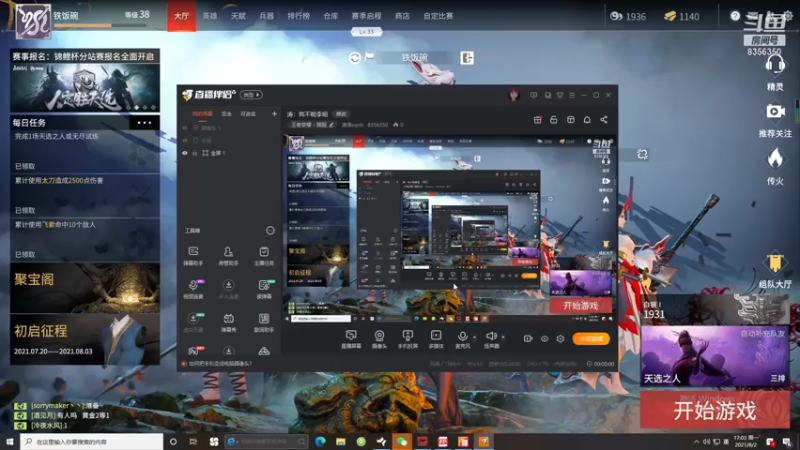Expand the toolbox more options circle
Screen dimensions: 800x450
click(270, 231)
